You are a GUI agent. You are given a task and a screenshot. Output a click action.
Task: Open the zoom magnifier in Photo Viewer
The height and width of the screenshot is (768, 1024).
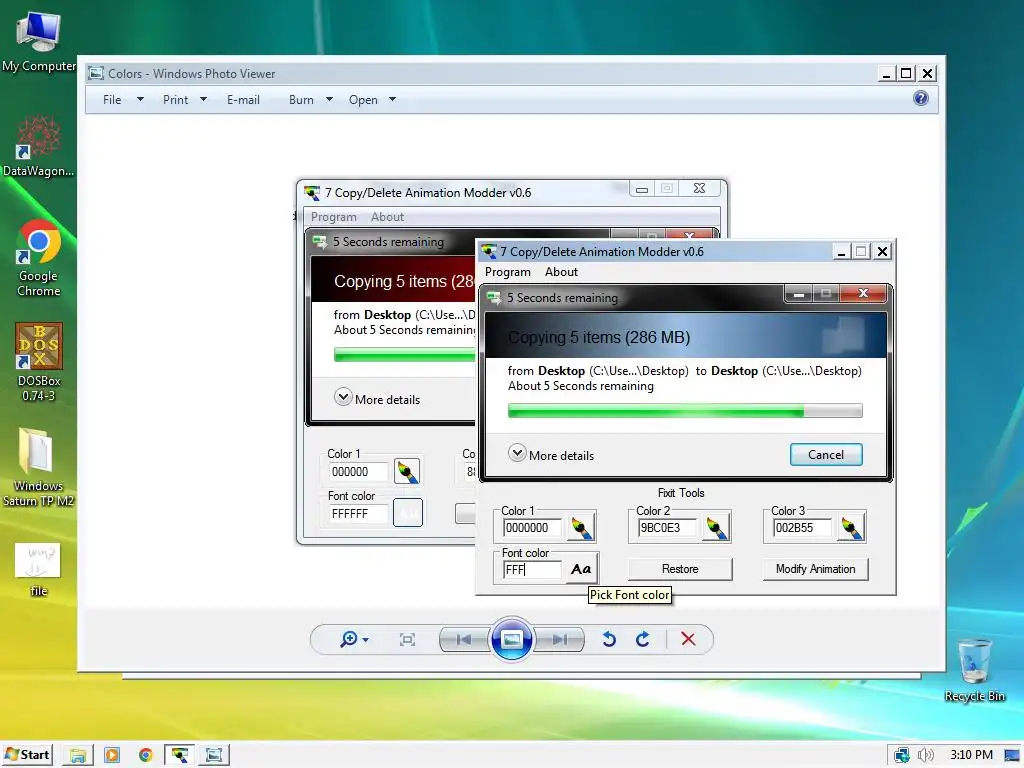tap(349, 639)
